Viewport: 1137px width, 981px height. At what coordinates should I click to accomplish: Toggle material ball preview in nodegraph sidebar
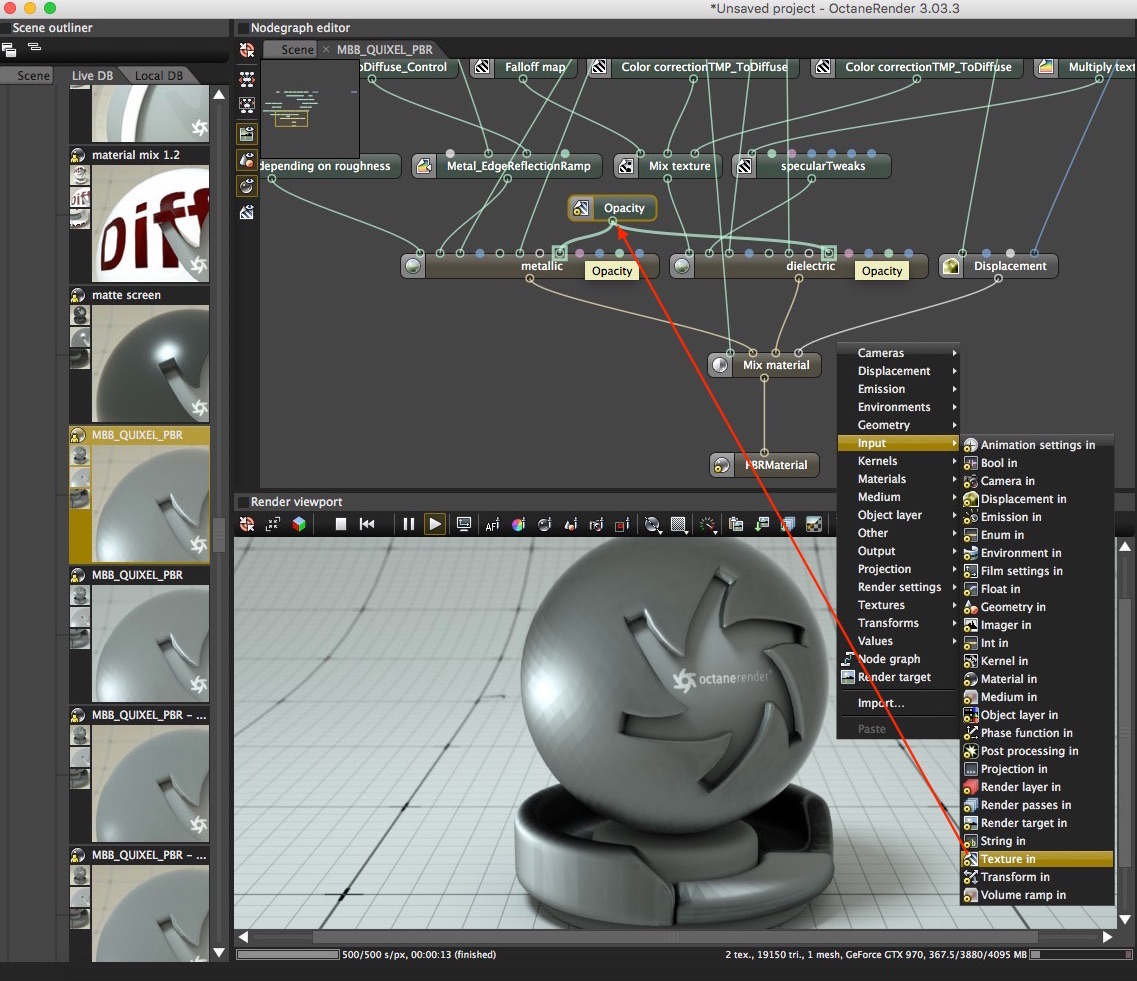(247, 186)
